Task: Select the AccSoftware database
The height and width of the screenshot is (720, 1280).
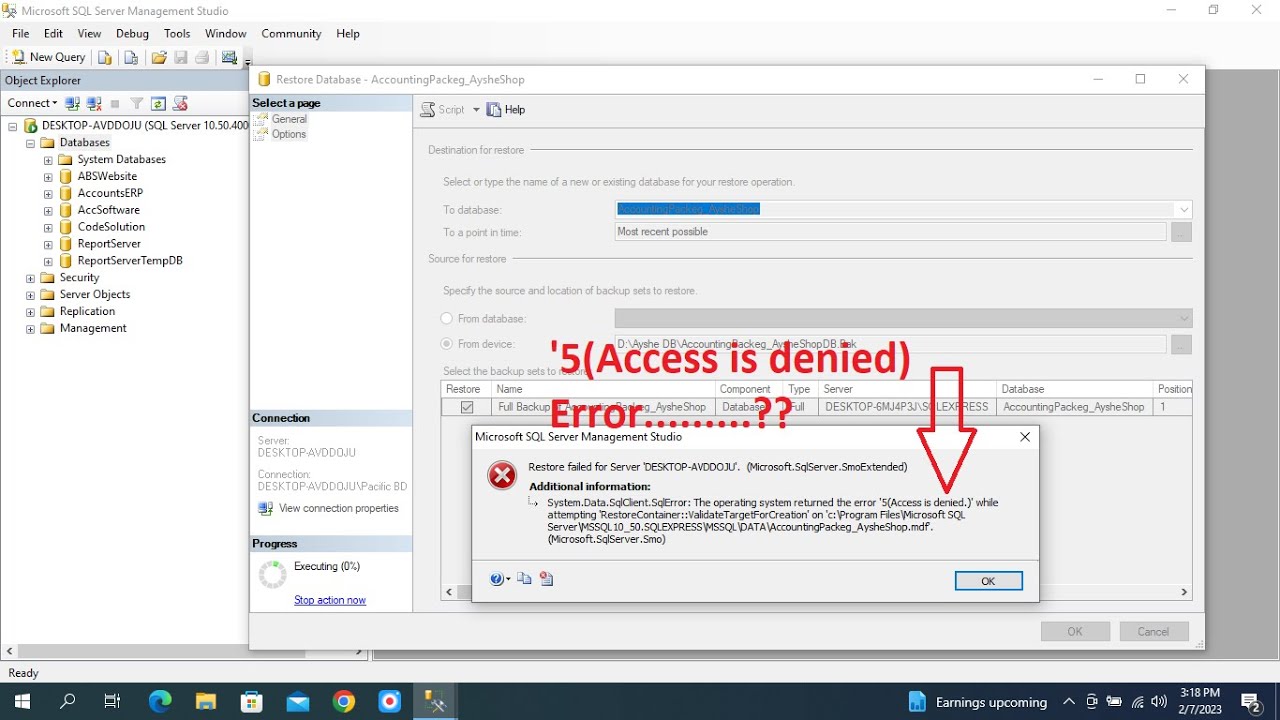Action: click(108, 210)
